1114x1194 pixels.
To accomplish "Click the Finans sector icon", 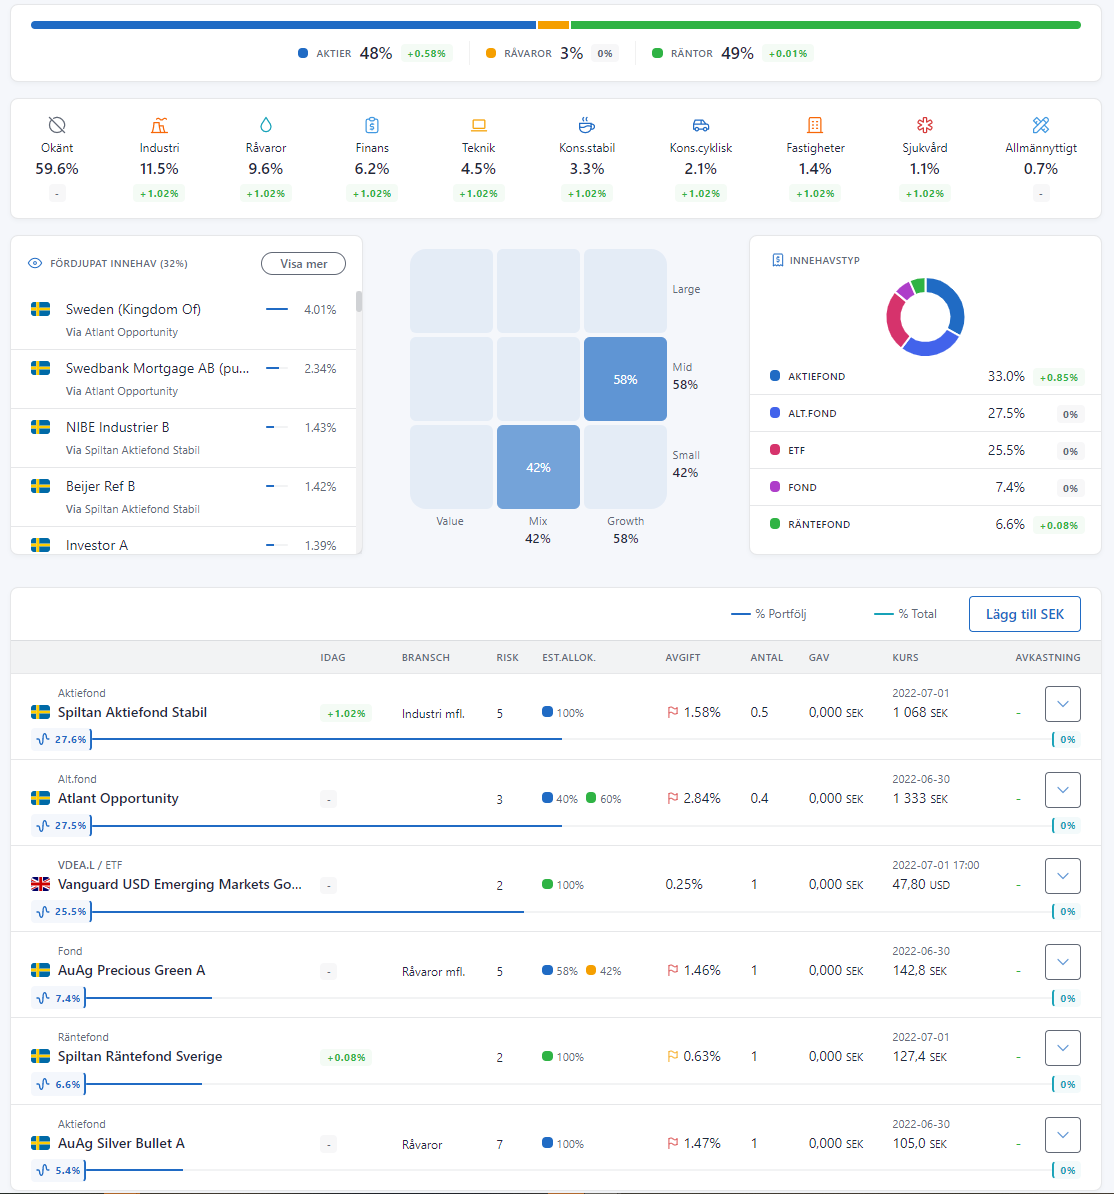I will [x=372, y=125].
